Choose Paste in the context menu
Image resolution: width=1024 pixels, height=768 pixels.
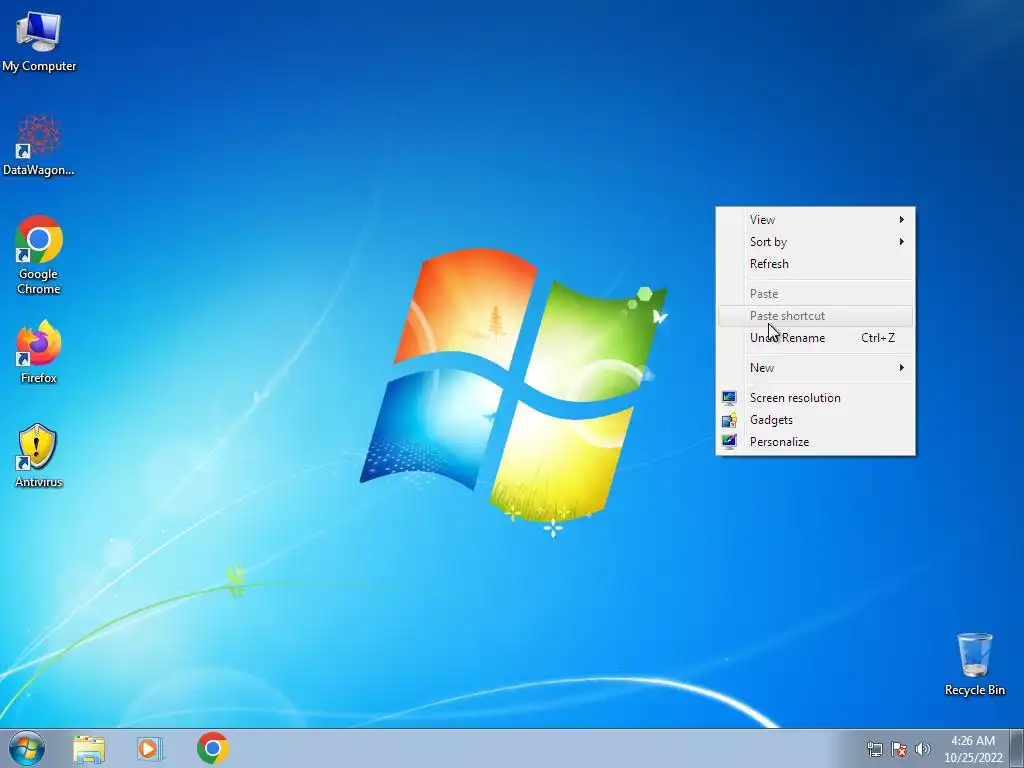816,294
